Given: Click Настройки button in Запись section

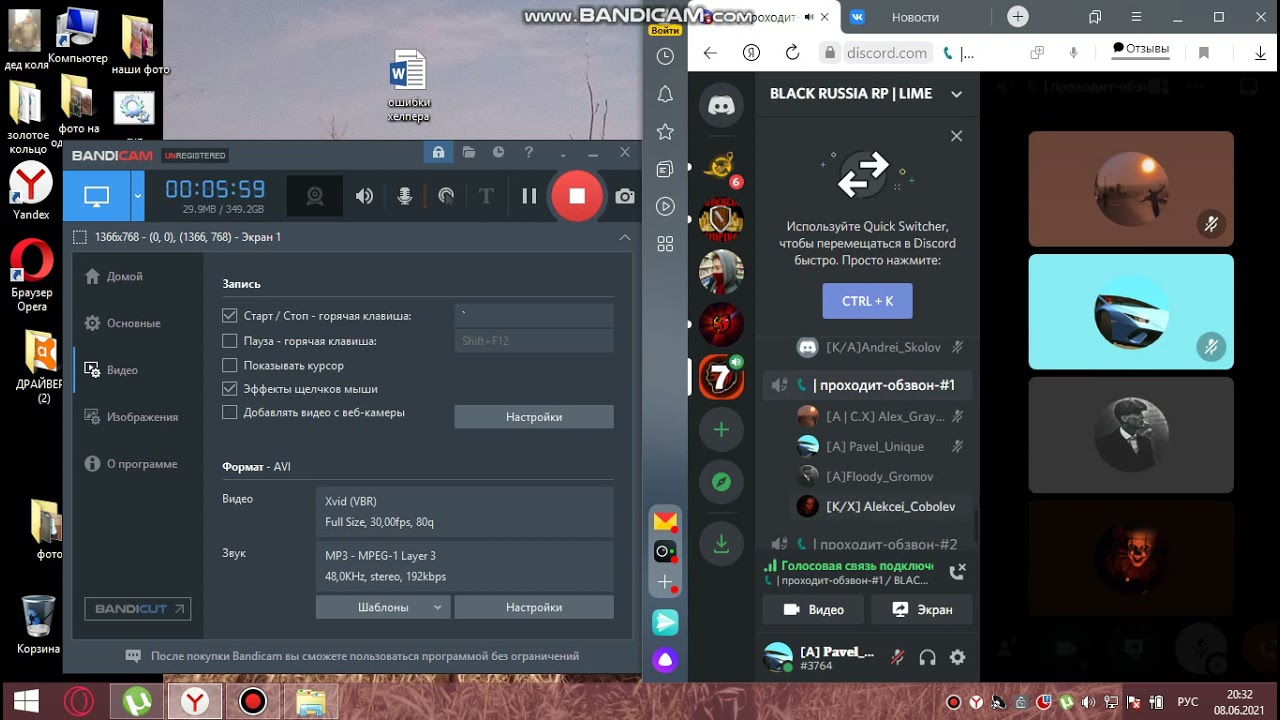Looking at the screenshot, I should (534, 417).
